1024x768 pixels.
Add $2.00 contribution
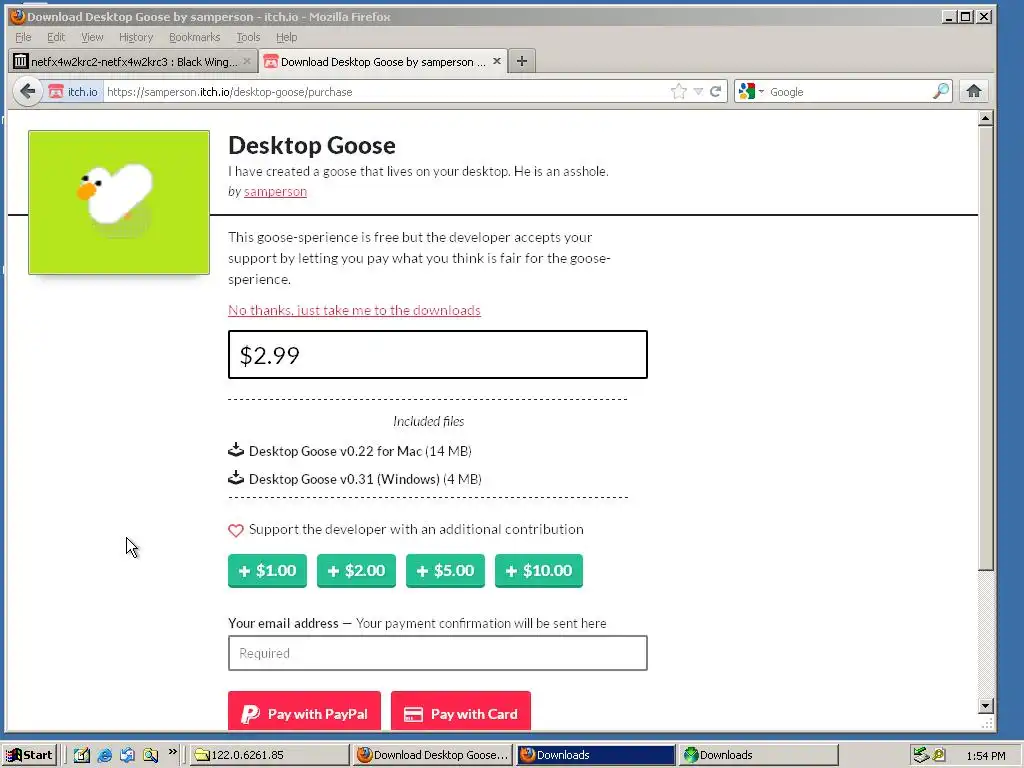[x=356, y=571]
